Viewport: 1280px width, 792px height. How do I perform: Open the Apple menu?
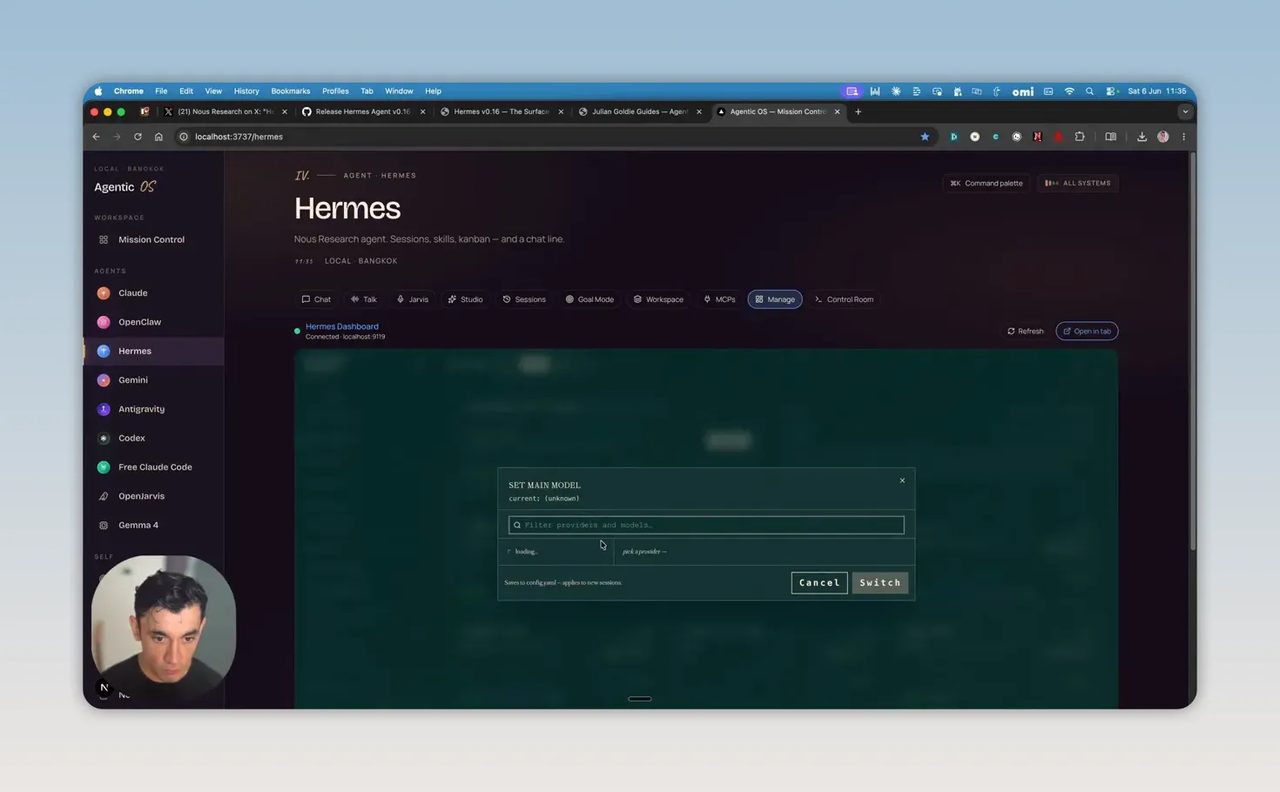point(98,91)
